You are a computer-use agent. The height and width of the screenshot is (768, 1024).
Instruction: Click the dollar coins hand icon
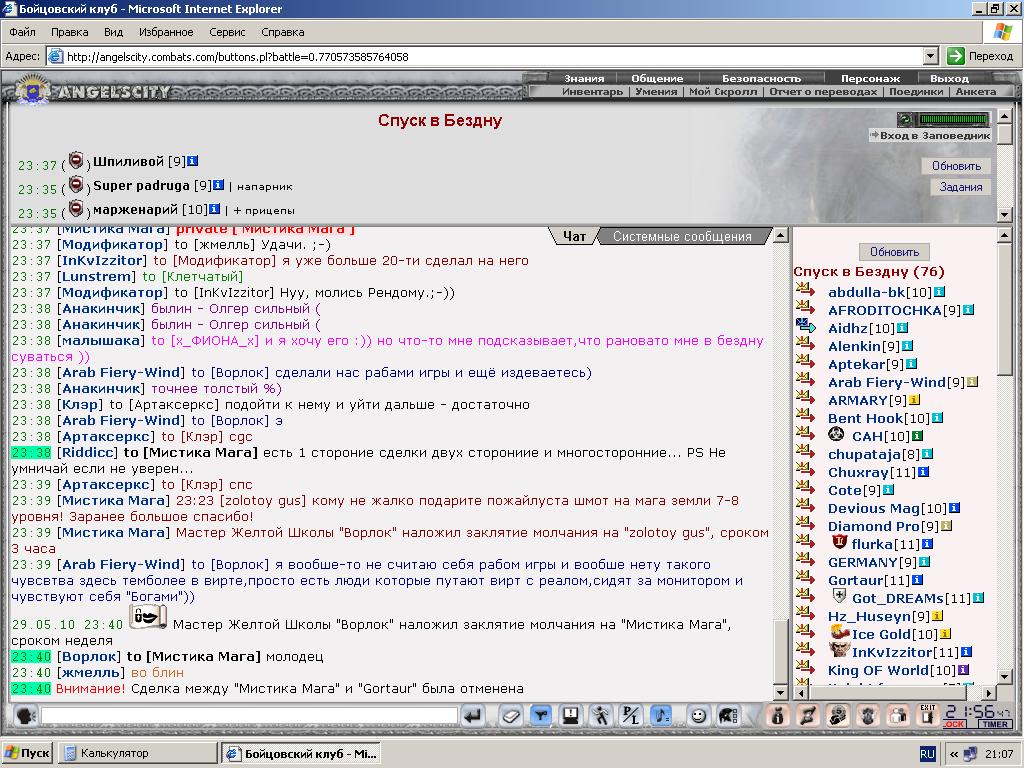click(837, 716)
